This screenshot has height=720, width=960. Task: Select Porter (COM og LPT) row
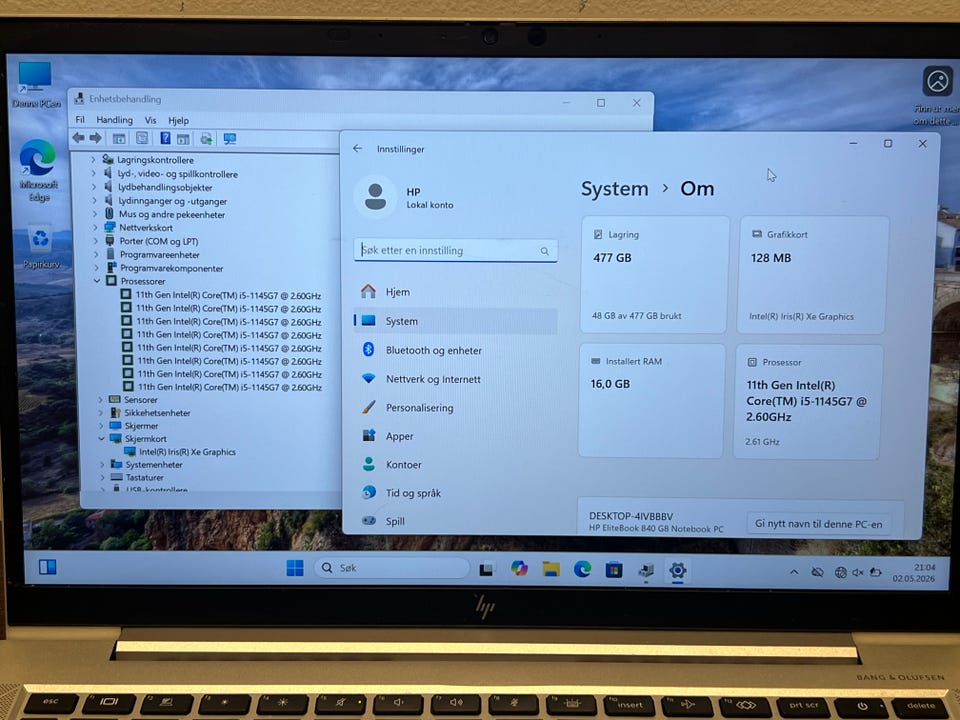coord(159,241)
